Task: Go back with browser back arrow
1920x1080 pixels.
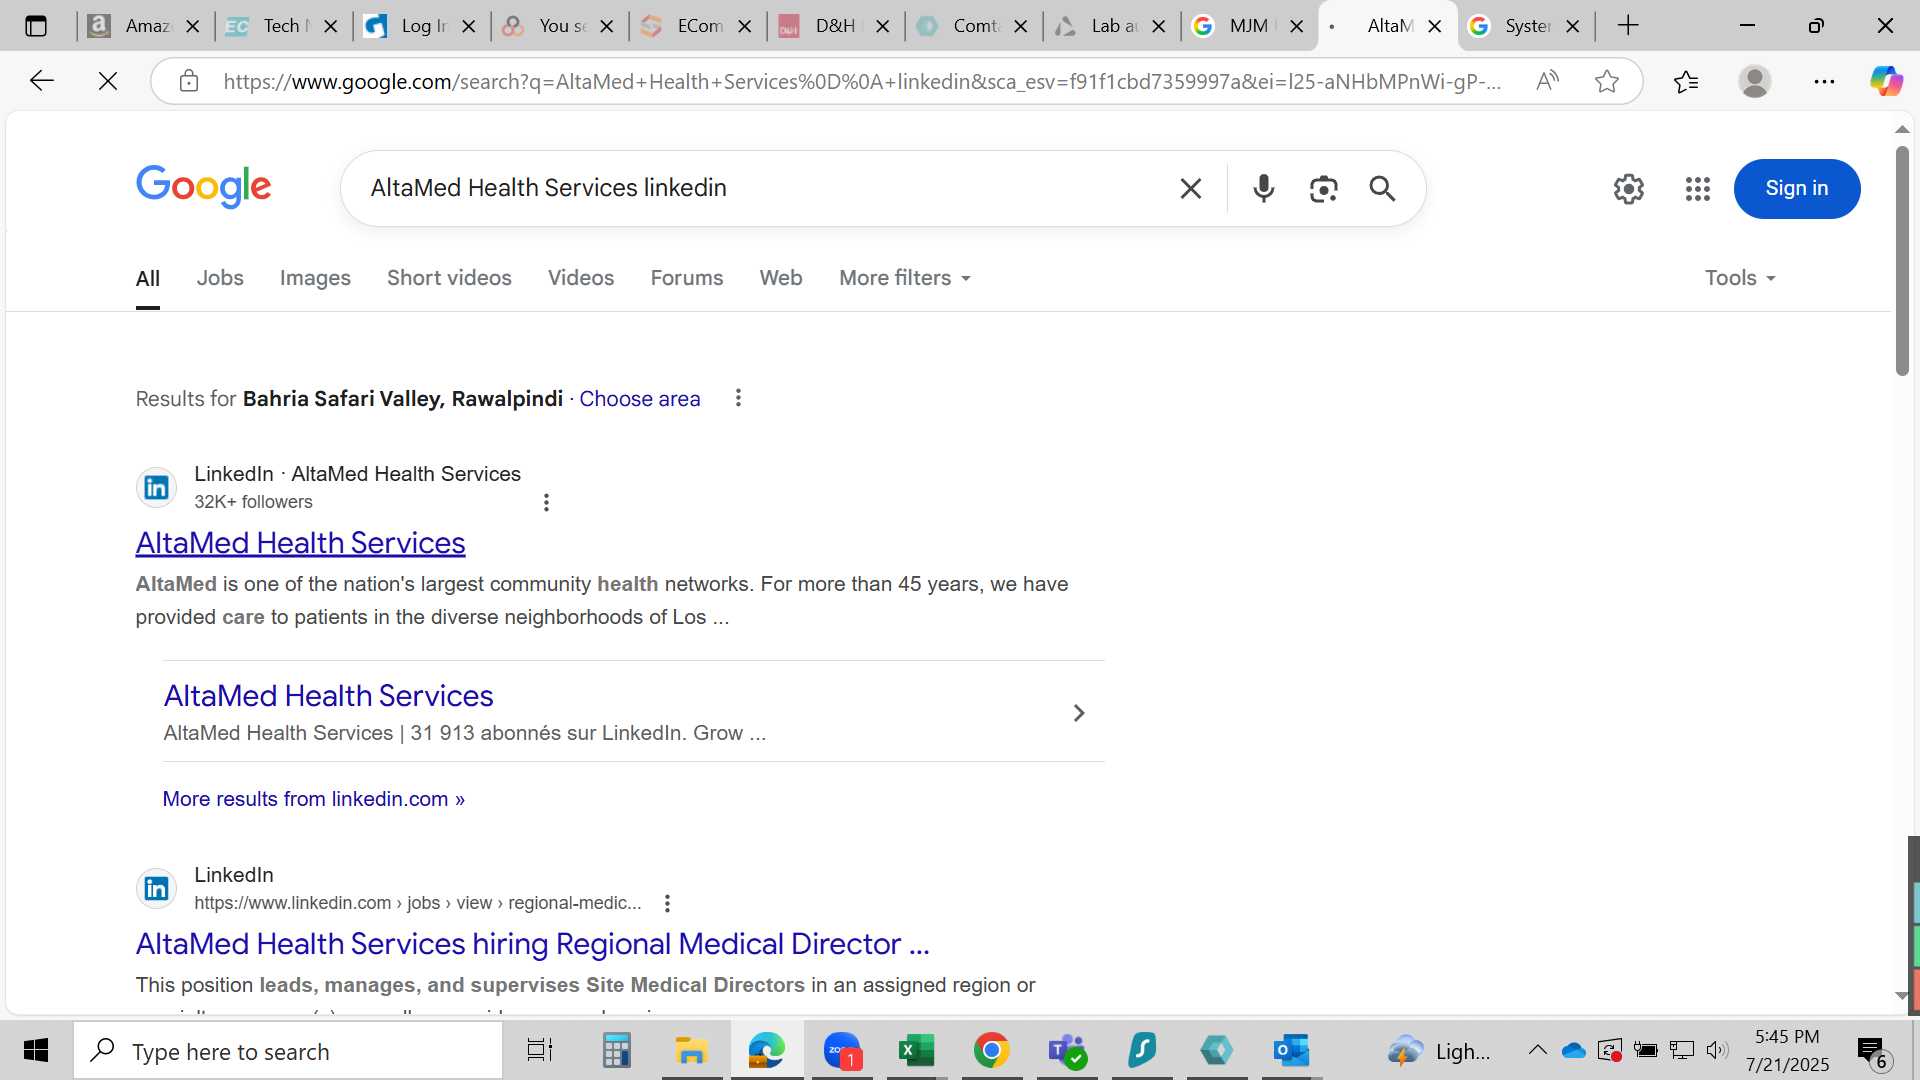Action: 41,81
